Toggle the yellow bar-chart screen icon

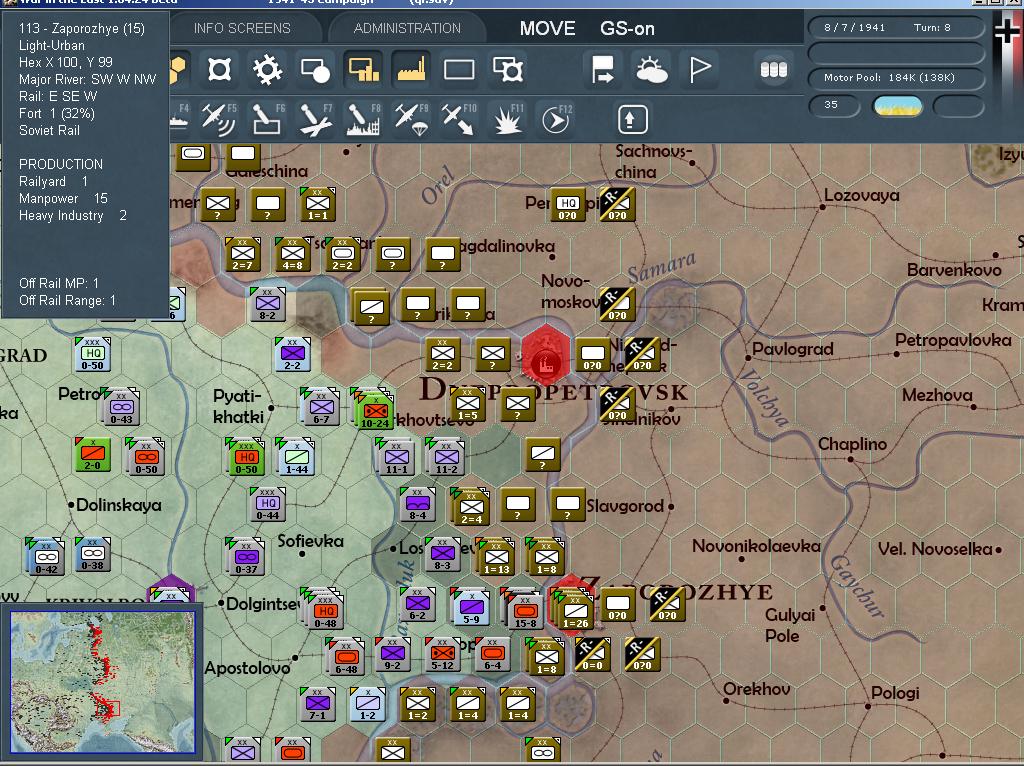pyautogui.click(x=364, y=69)
